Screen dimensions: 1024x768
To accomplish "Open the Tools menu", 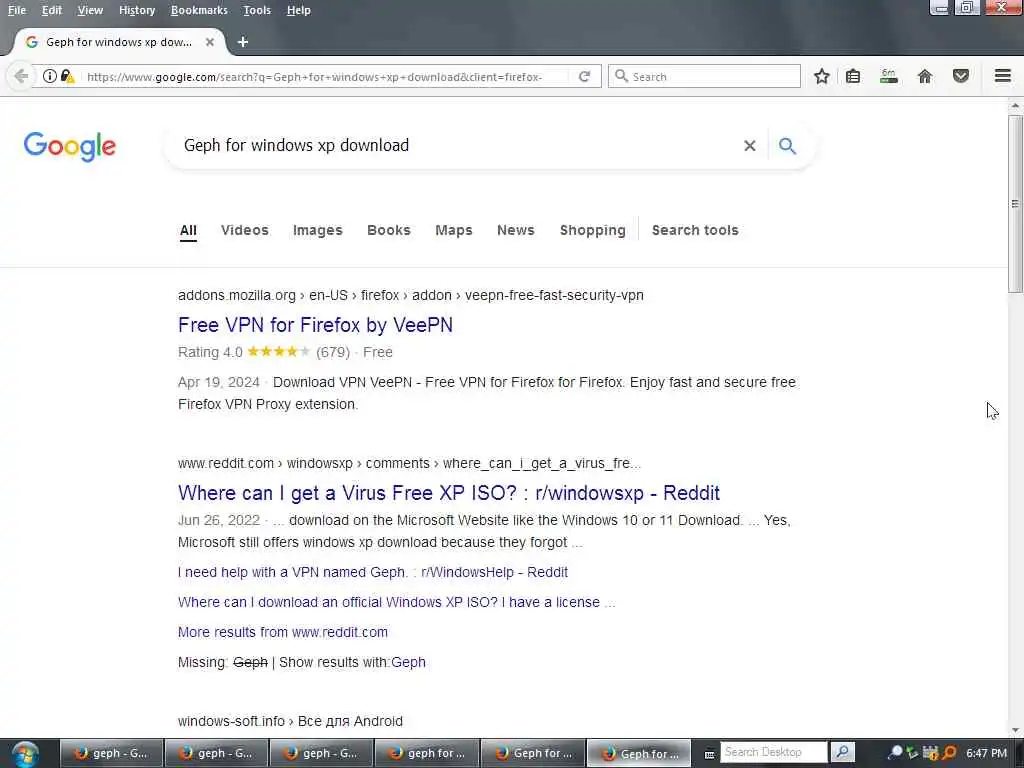I will (x=257, y=10).
